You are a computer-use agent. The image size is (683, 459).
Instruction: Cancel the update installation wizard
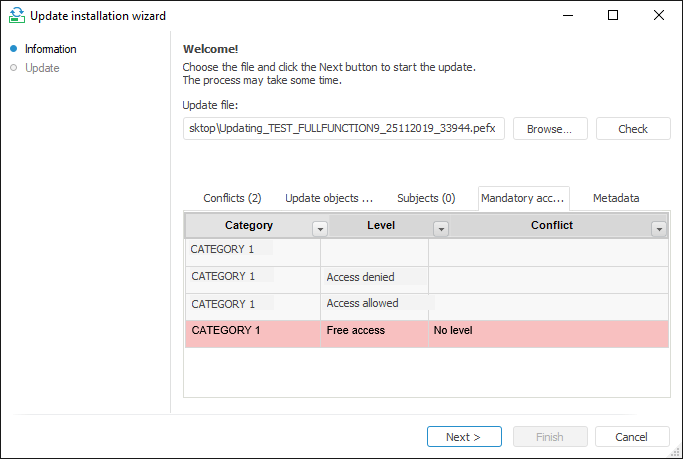click(x=632, y=437)
